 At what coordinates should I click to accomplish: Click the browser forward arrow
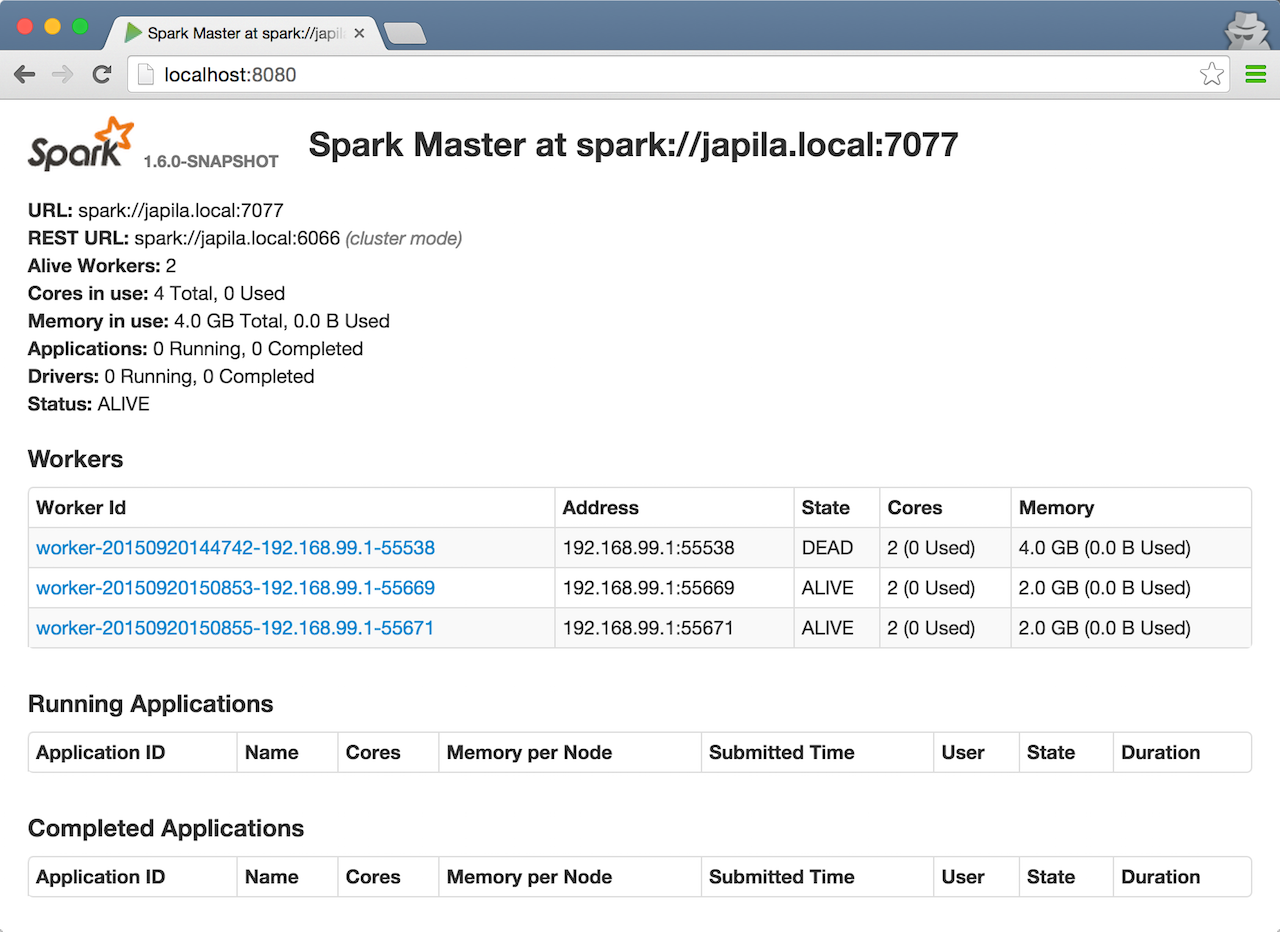pos(63,75)
